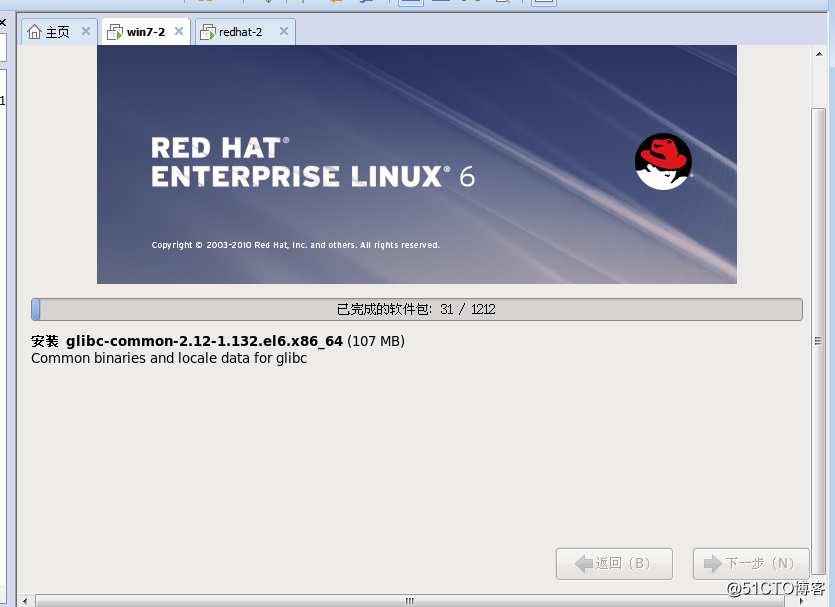Close the 主页 tab
The height and width of the screenshot is (607, 835).
[x=86, y=31]
